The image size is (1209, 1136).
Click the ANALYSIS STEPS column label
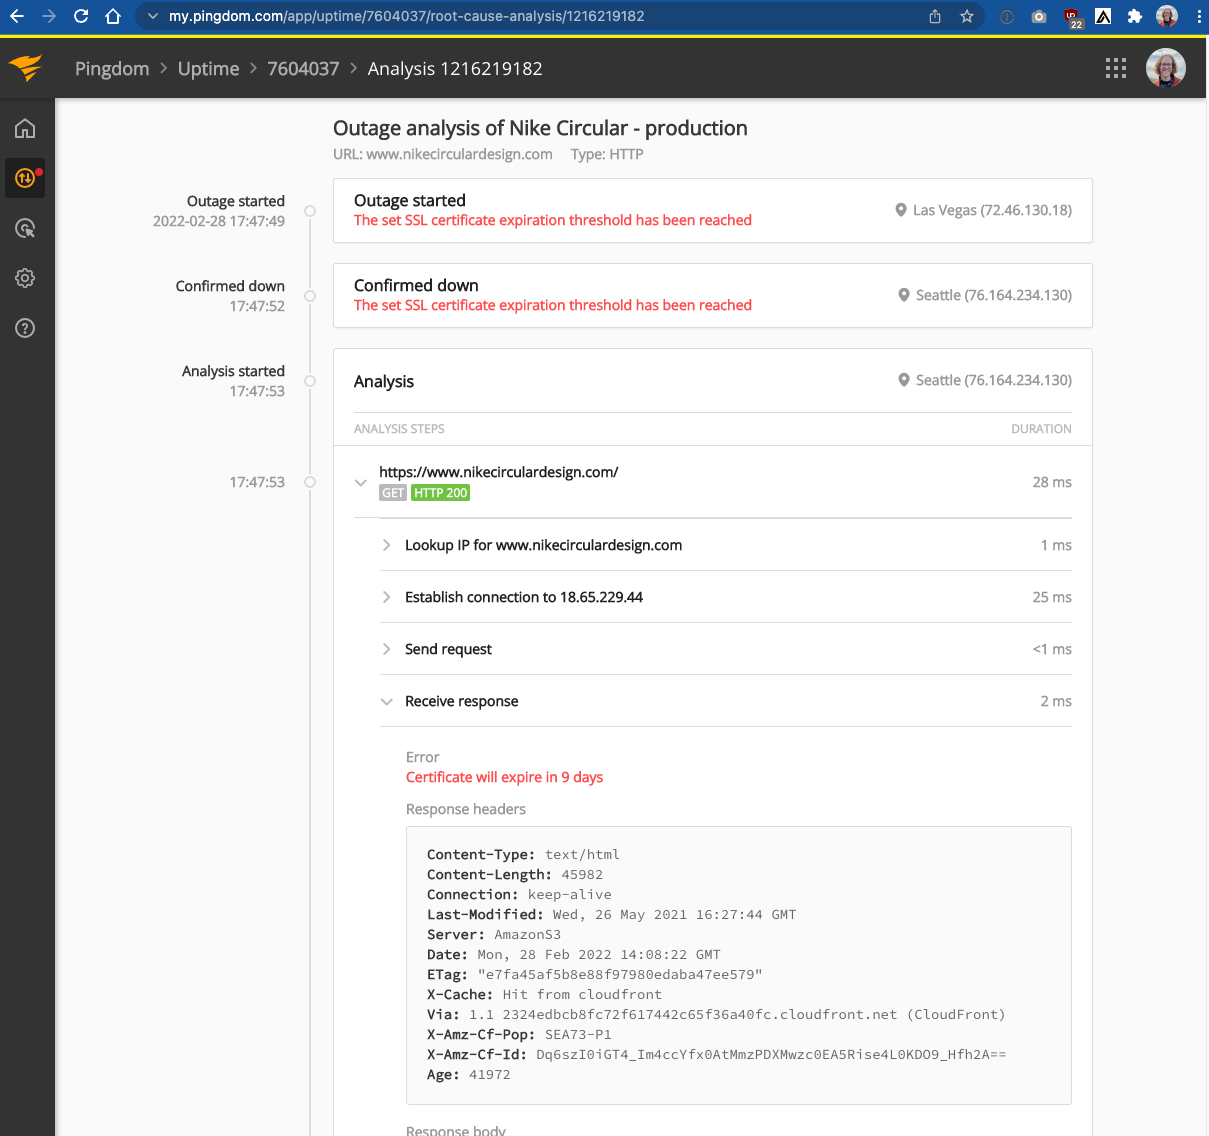point(399,429)
